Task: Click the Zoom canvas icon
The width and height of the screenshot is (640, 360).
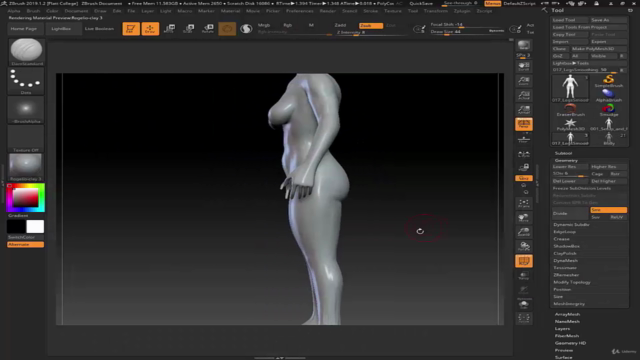Action: coord(524,81)
